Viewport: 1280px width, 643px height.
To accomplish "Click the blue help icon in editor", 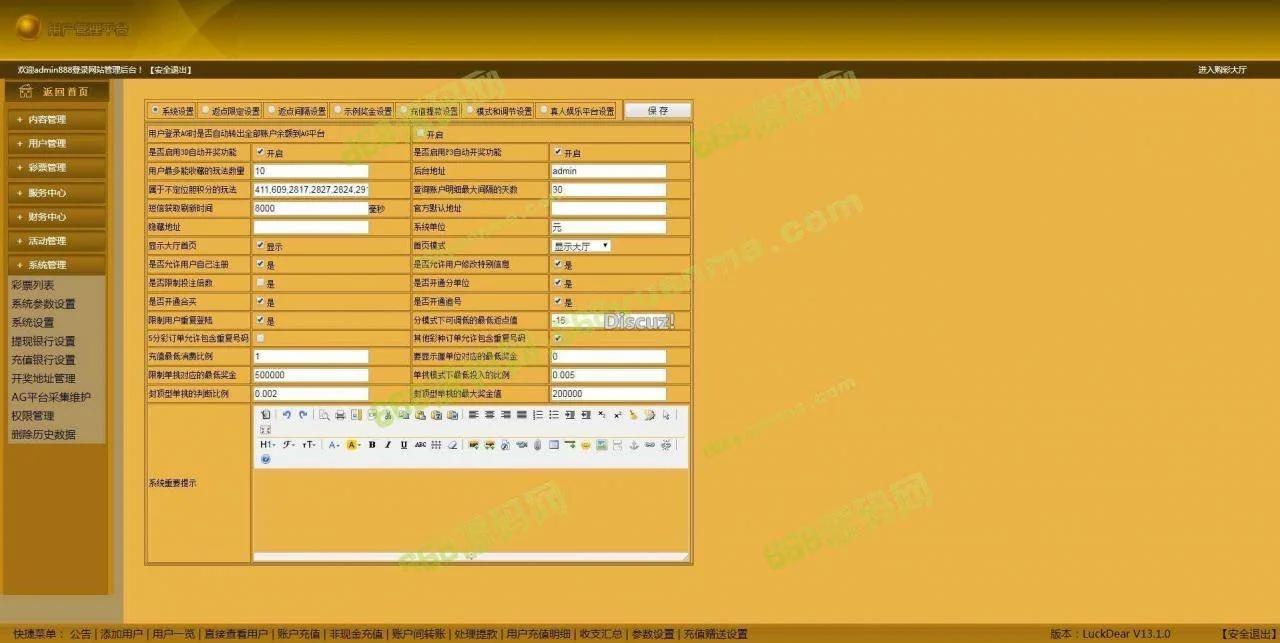I will [x=265, y=459].
